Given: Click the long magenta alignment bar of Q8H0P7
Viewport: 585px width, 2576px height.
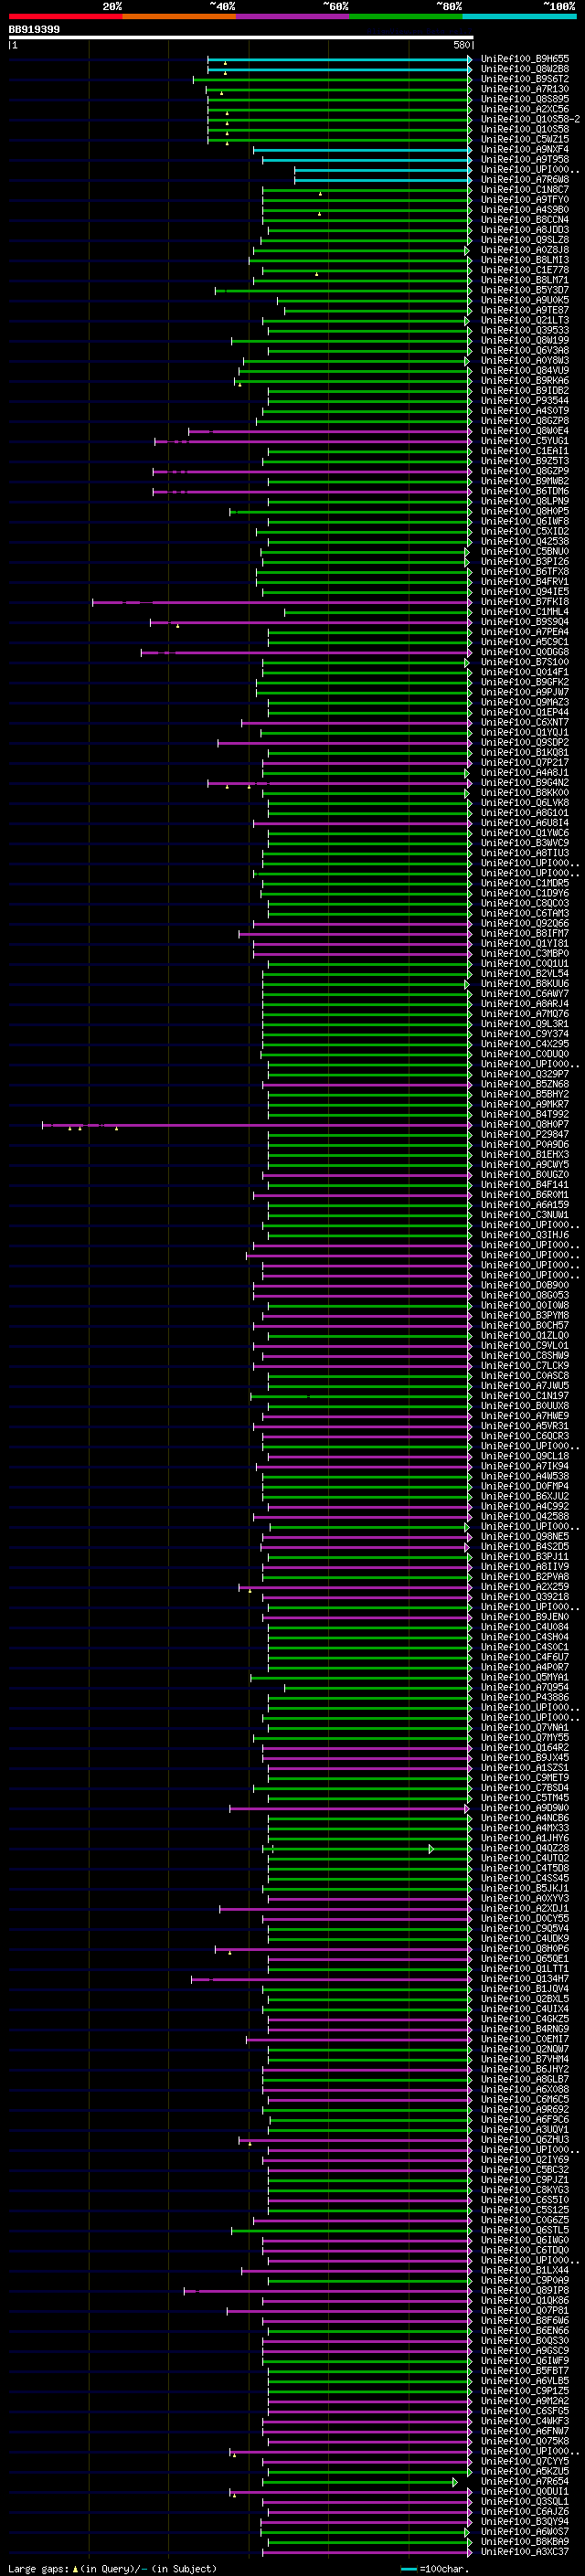Looking at the screenshot, I should (257, 1125).
